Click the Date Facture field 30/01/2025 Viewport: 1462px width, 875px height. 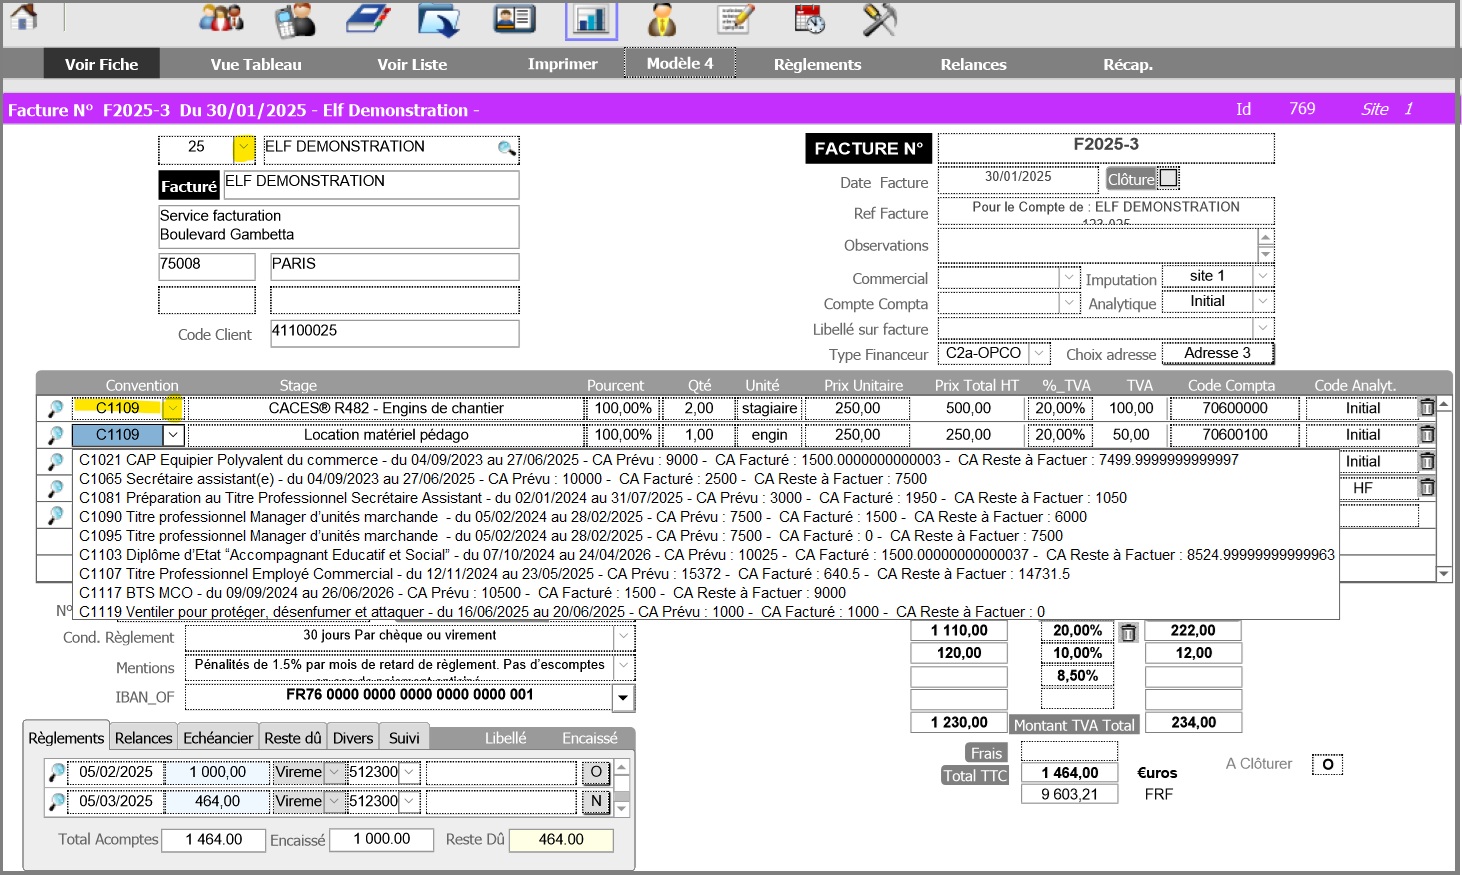click(x=1018, y=178)
